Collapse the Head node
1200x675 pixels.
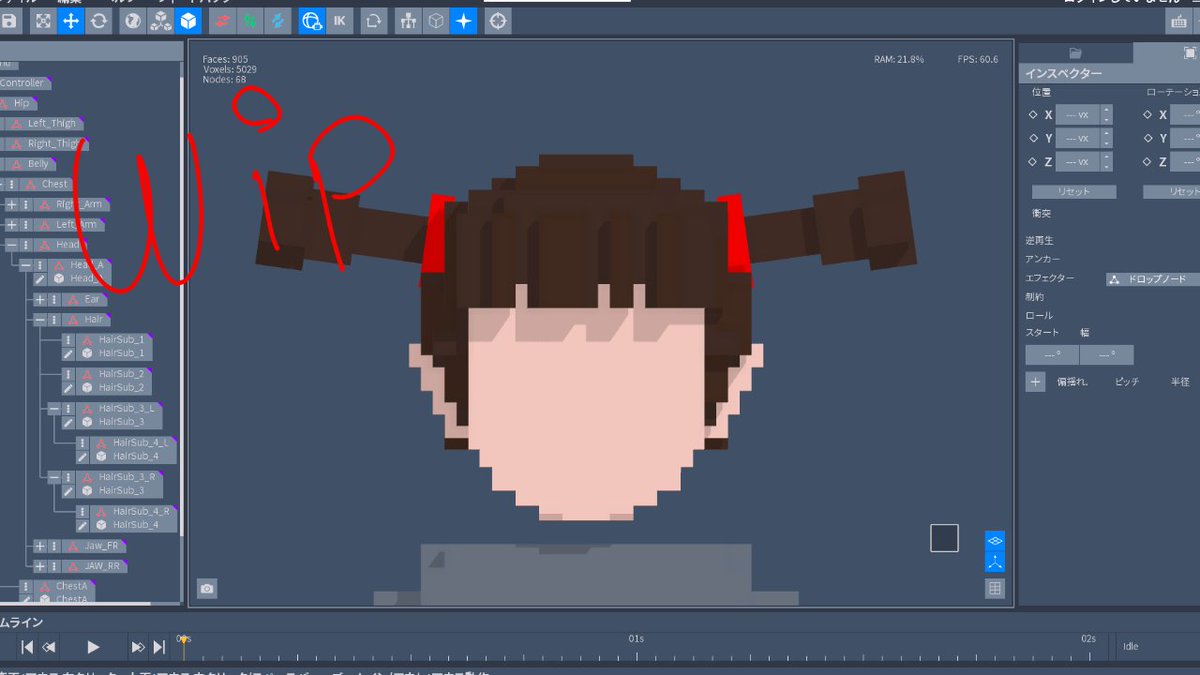[12, 245]
